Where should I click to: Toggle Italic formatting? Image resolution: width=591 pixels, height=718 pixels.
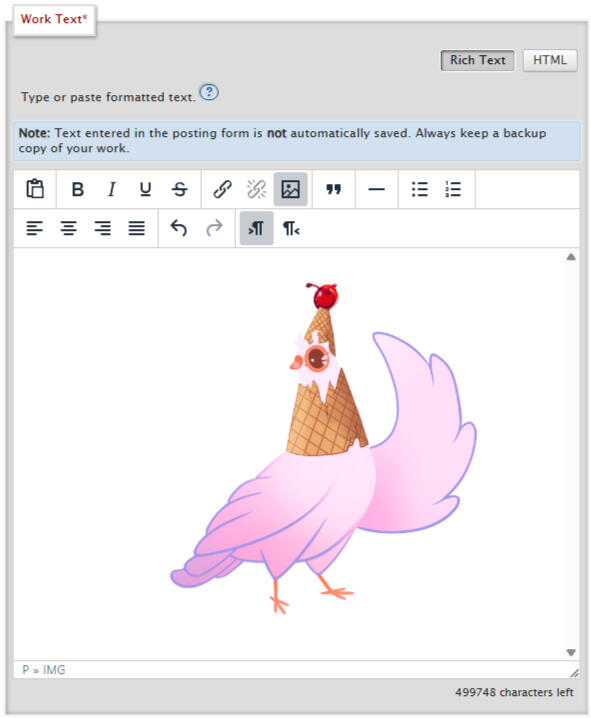pos(112,189)
